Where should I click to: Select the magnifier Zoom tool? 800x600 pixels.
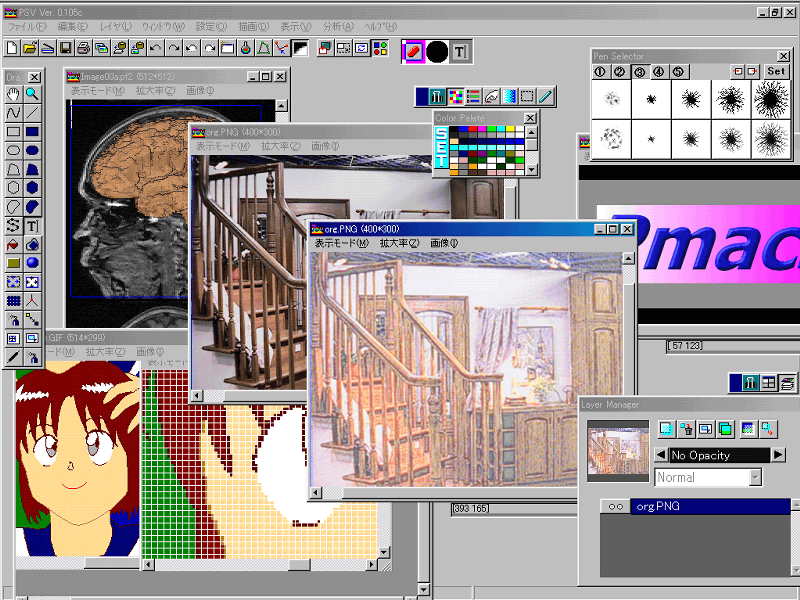[x=32, y=94]
